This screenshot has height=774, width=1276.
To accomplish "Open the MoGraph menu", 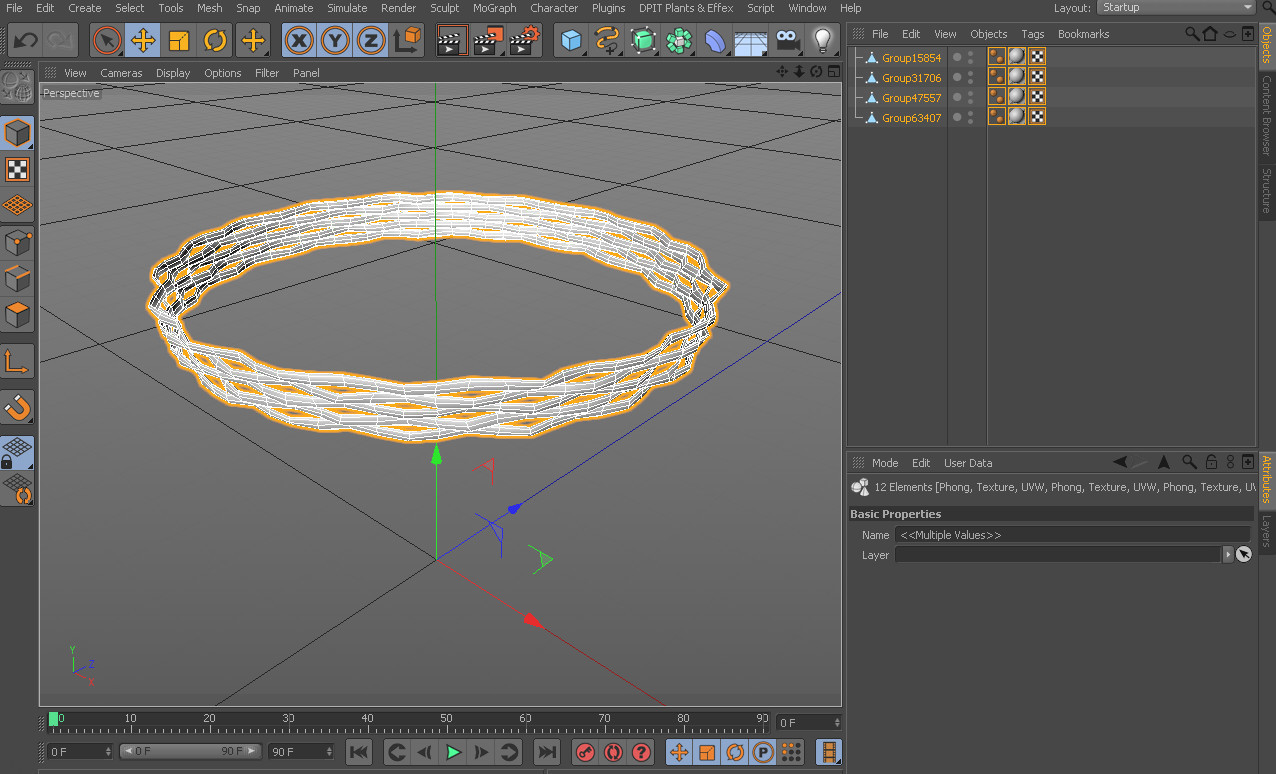I will (494, 8).
